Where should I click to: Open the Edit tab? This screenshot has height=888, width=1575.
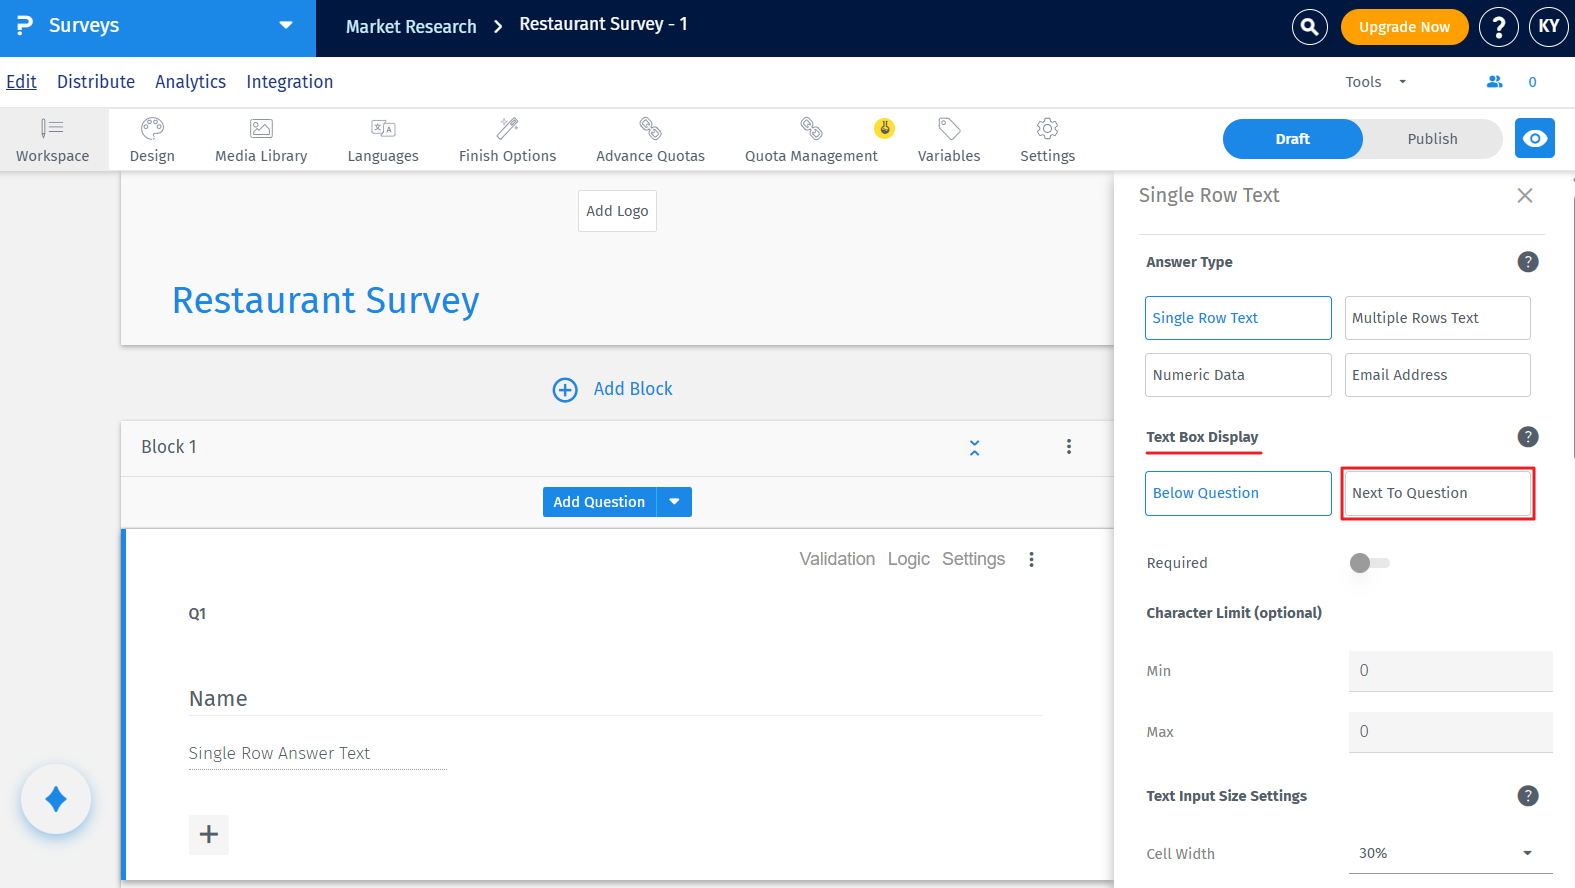[x=21, y=82]
